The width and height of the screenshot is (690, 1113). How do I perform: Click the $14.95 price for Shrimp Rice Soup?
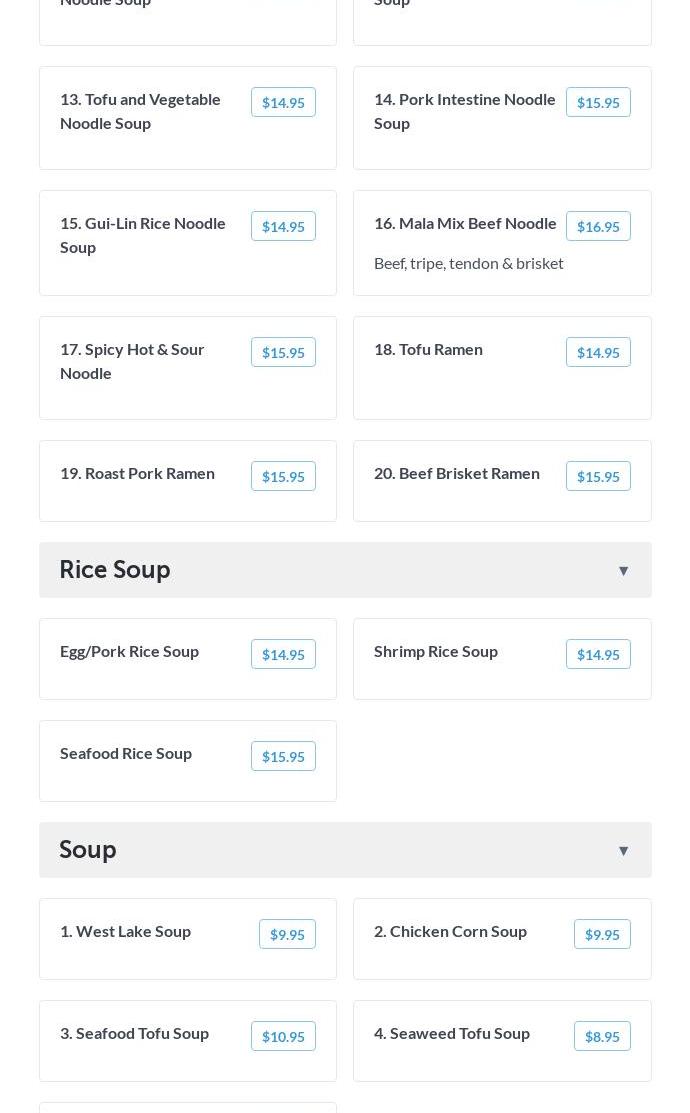598,654
